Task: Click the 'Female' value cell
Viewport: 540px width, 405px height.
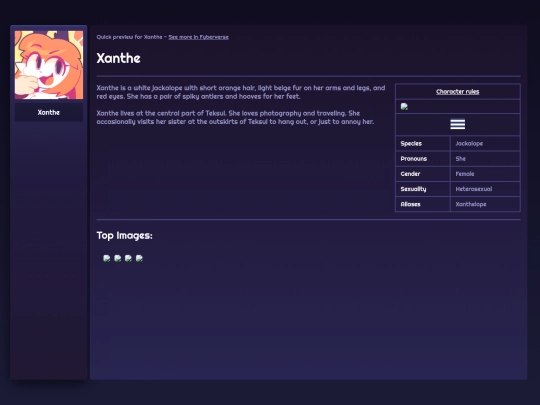Action: [485, 174]
